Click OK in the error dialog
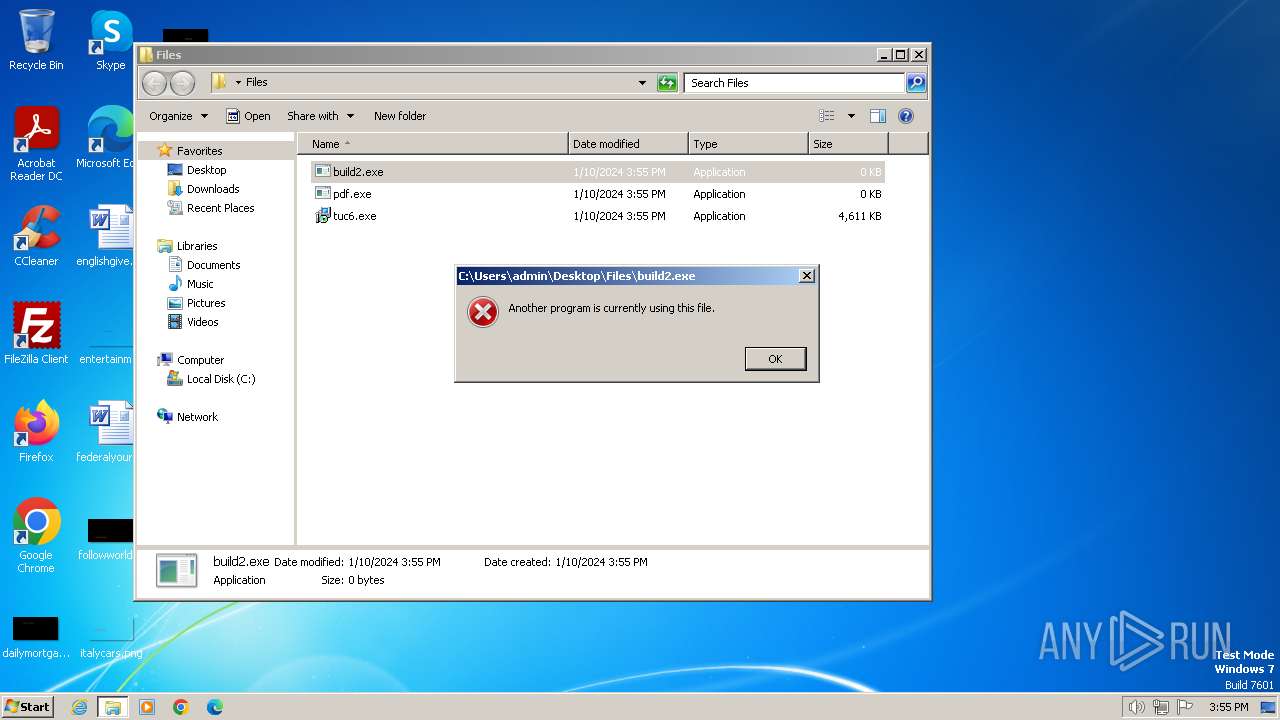The height and width of the screenshot is (720, 1280). pyautogui.click(x=775, y=359)
